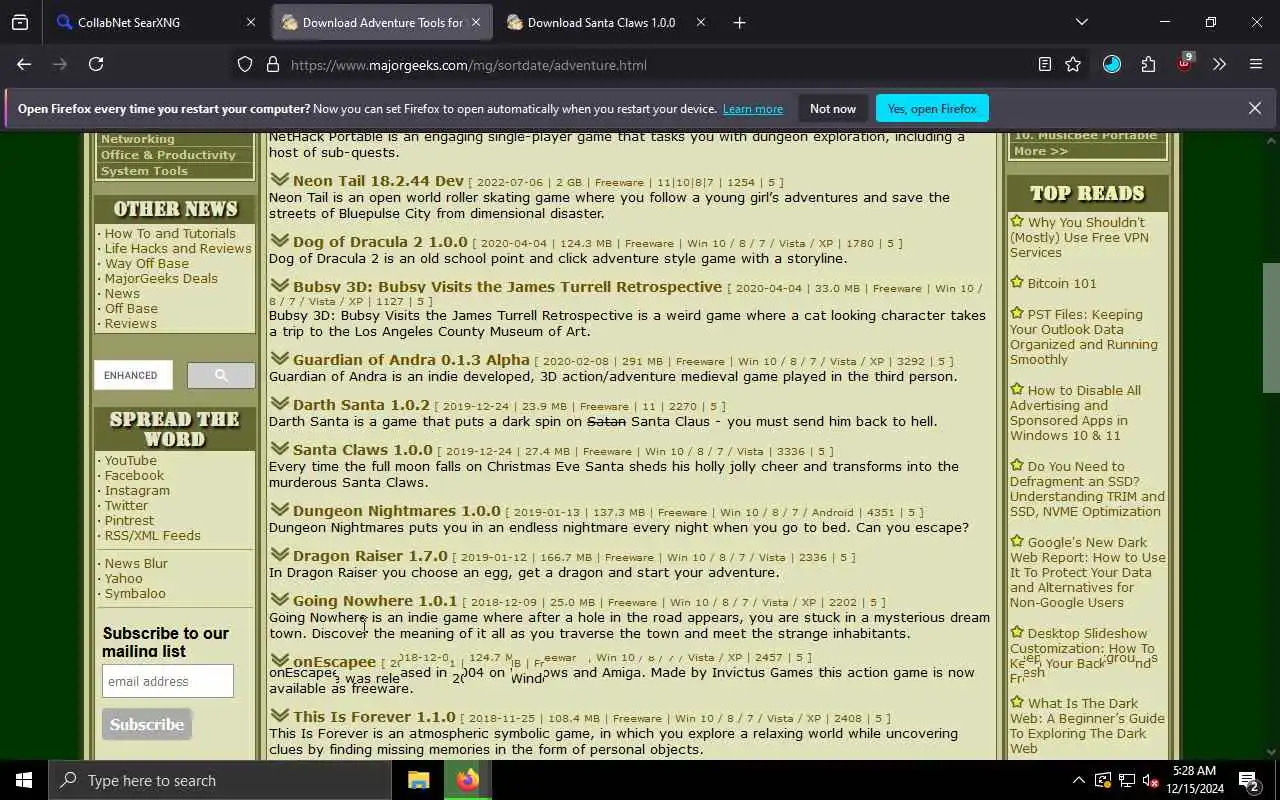The height and width of the screenshot is (800, 1280).
Task: Open Office & Productivity category
Action: [x=168, y=155]
